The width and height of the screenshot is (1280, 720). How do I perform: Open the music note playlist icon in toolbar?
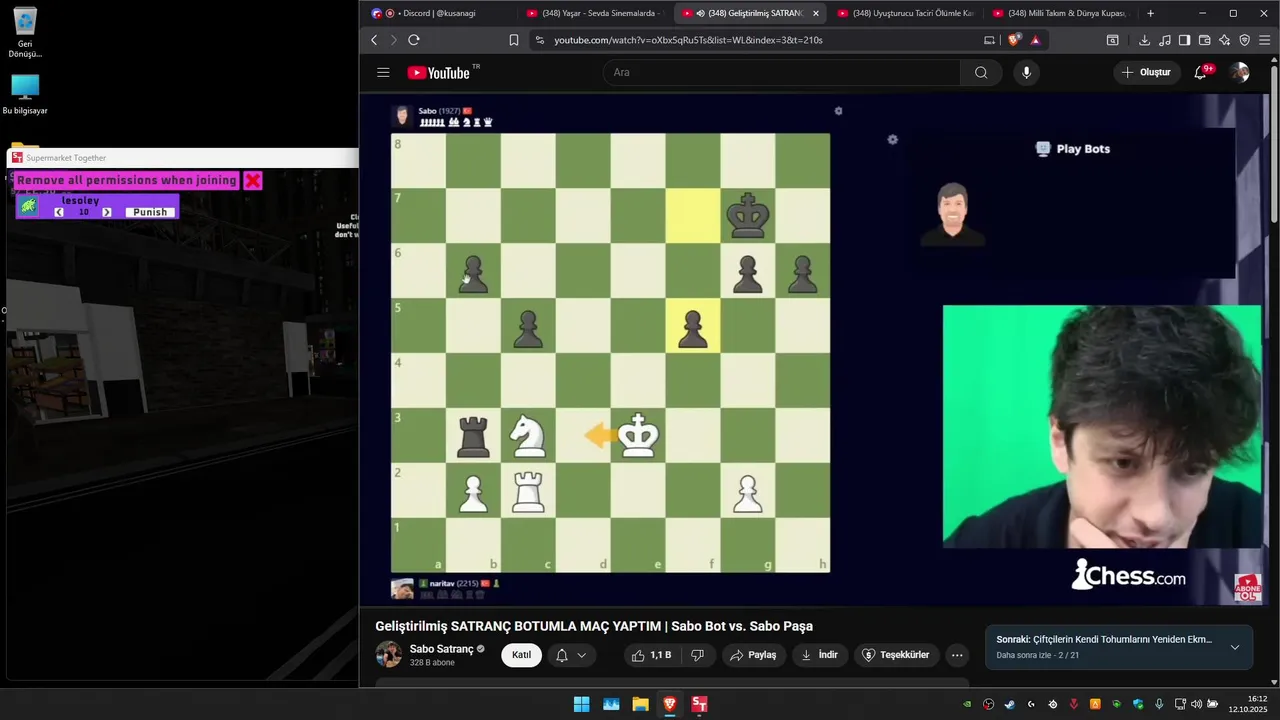coord(1165,40)
